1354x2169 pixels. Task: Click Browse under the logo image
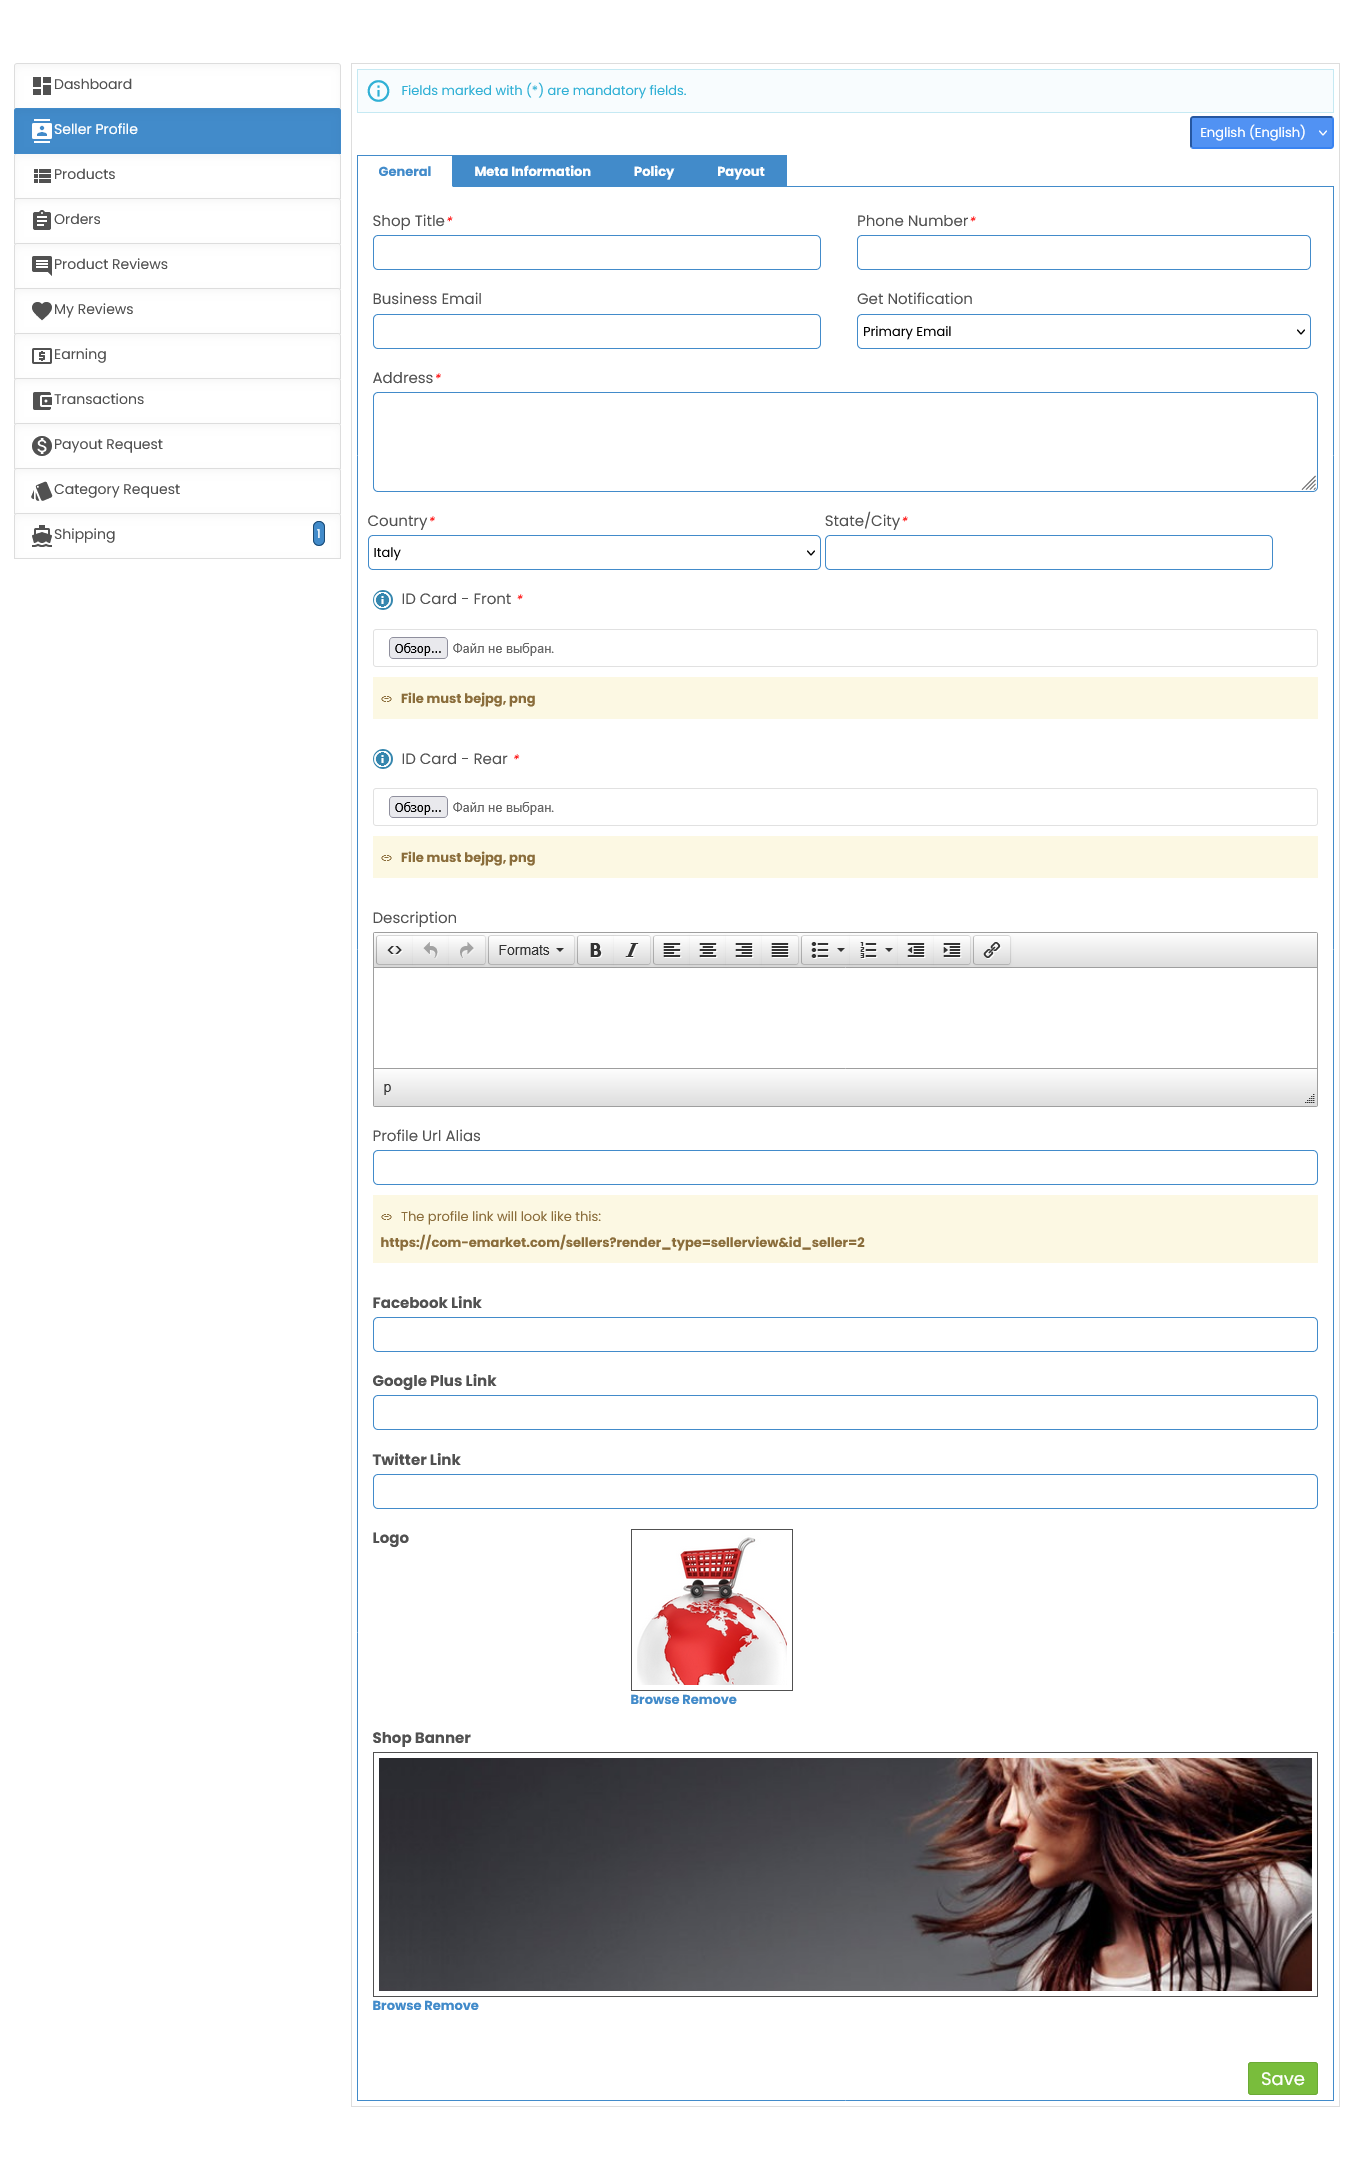click(655, 1700)
